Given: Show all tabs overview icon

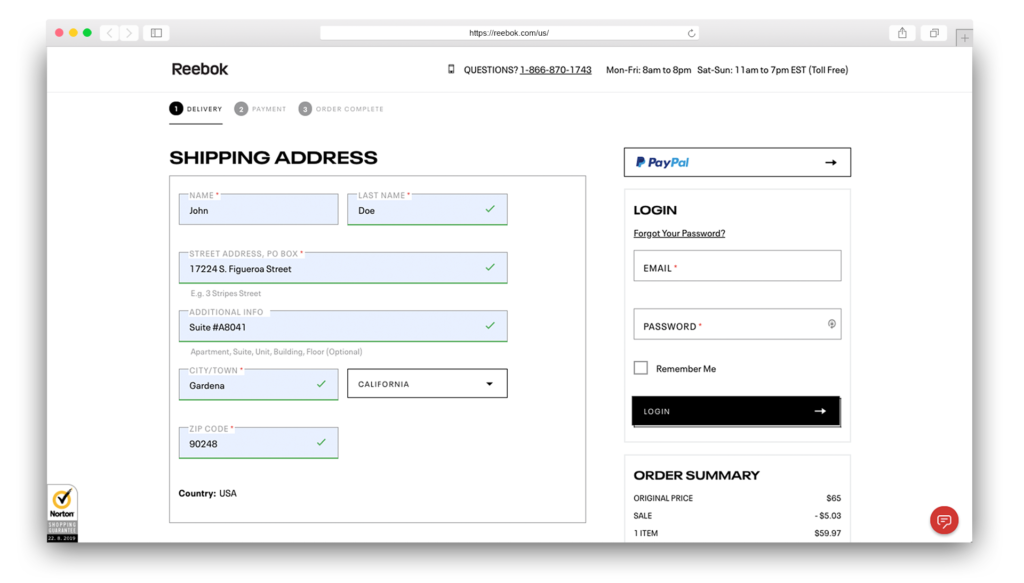Looking at the screenshot, I should pyautogui.click(x=934, y=33).
